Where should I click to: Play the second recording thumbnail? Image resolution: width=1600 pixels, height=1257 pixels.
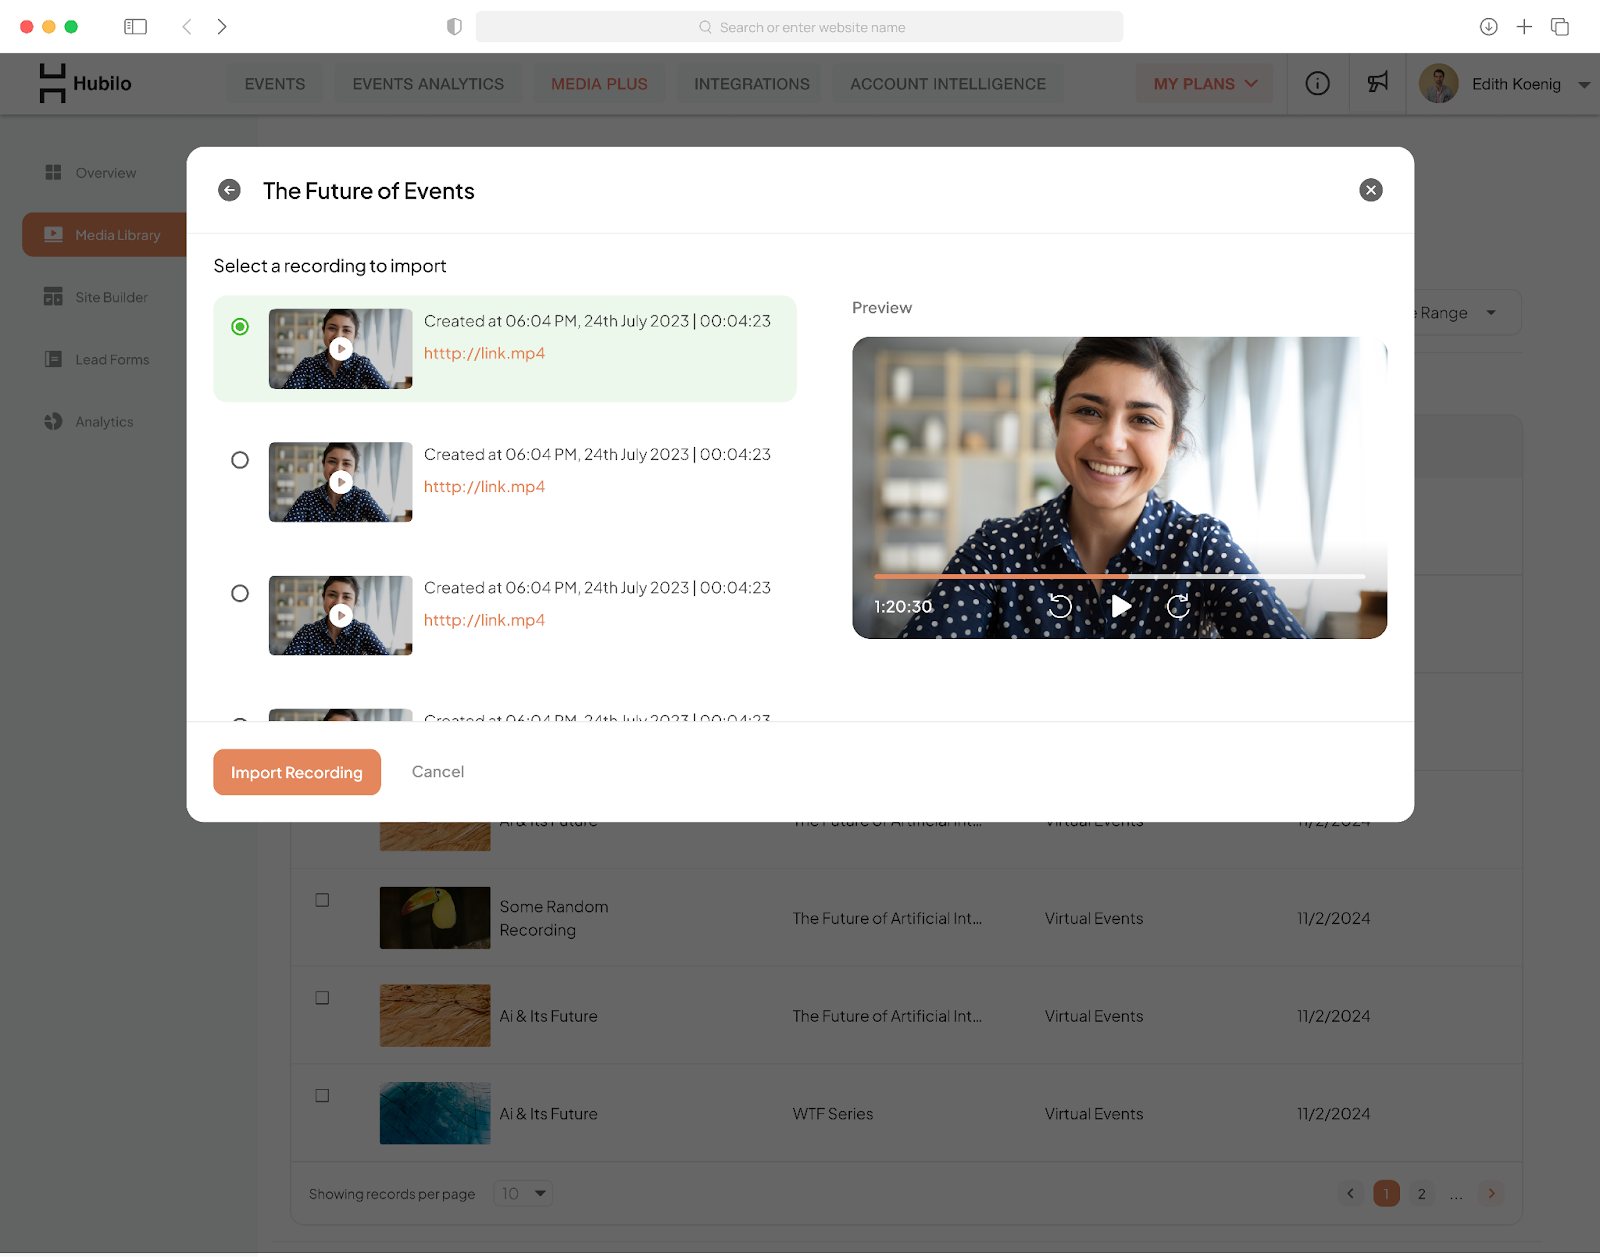coord(341,482)
